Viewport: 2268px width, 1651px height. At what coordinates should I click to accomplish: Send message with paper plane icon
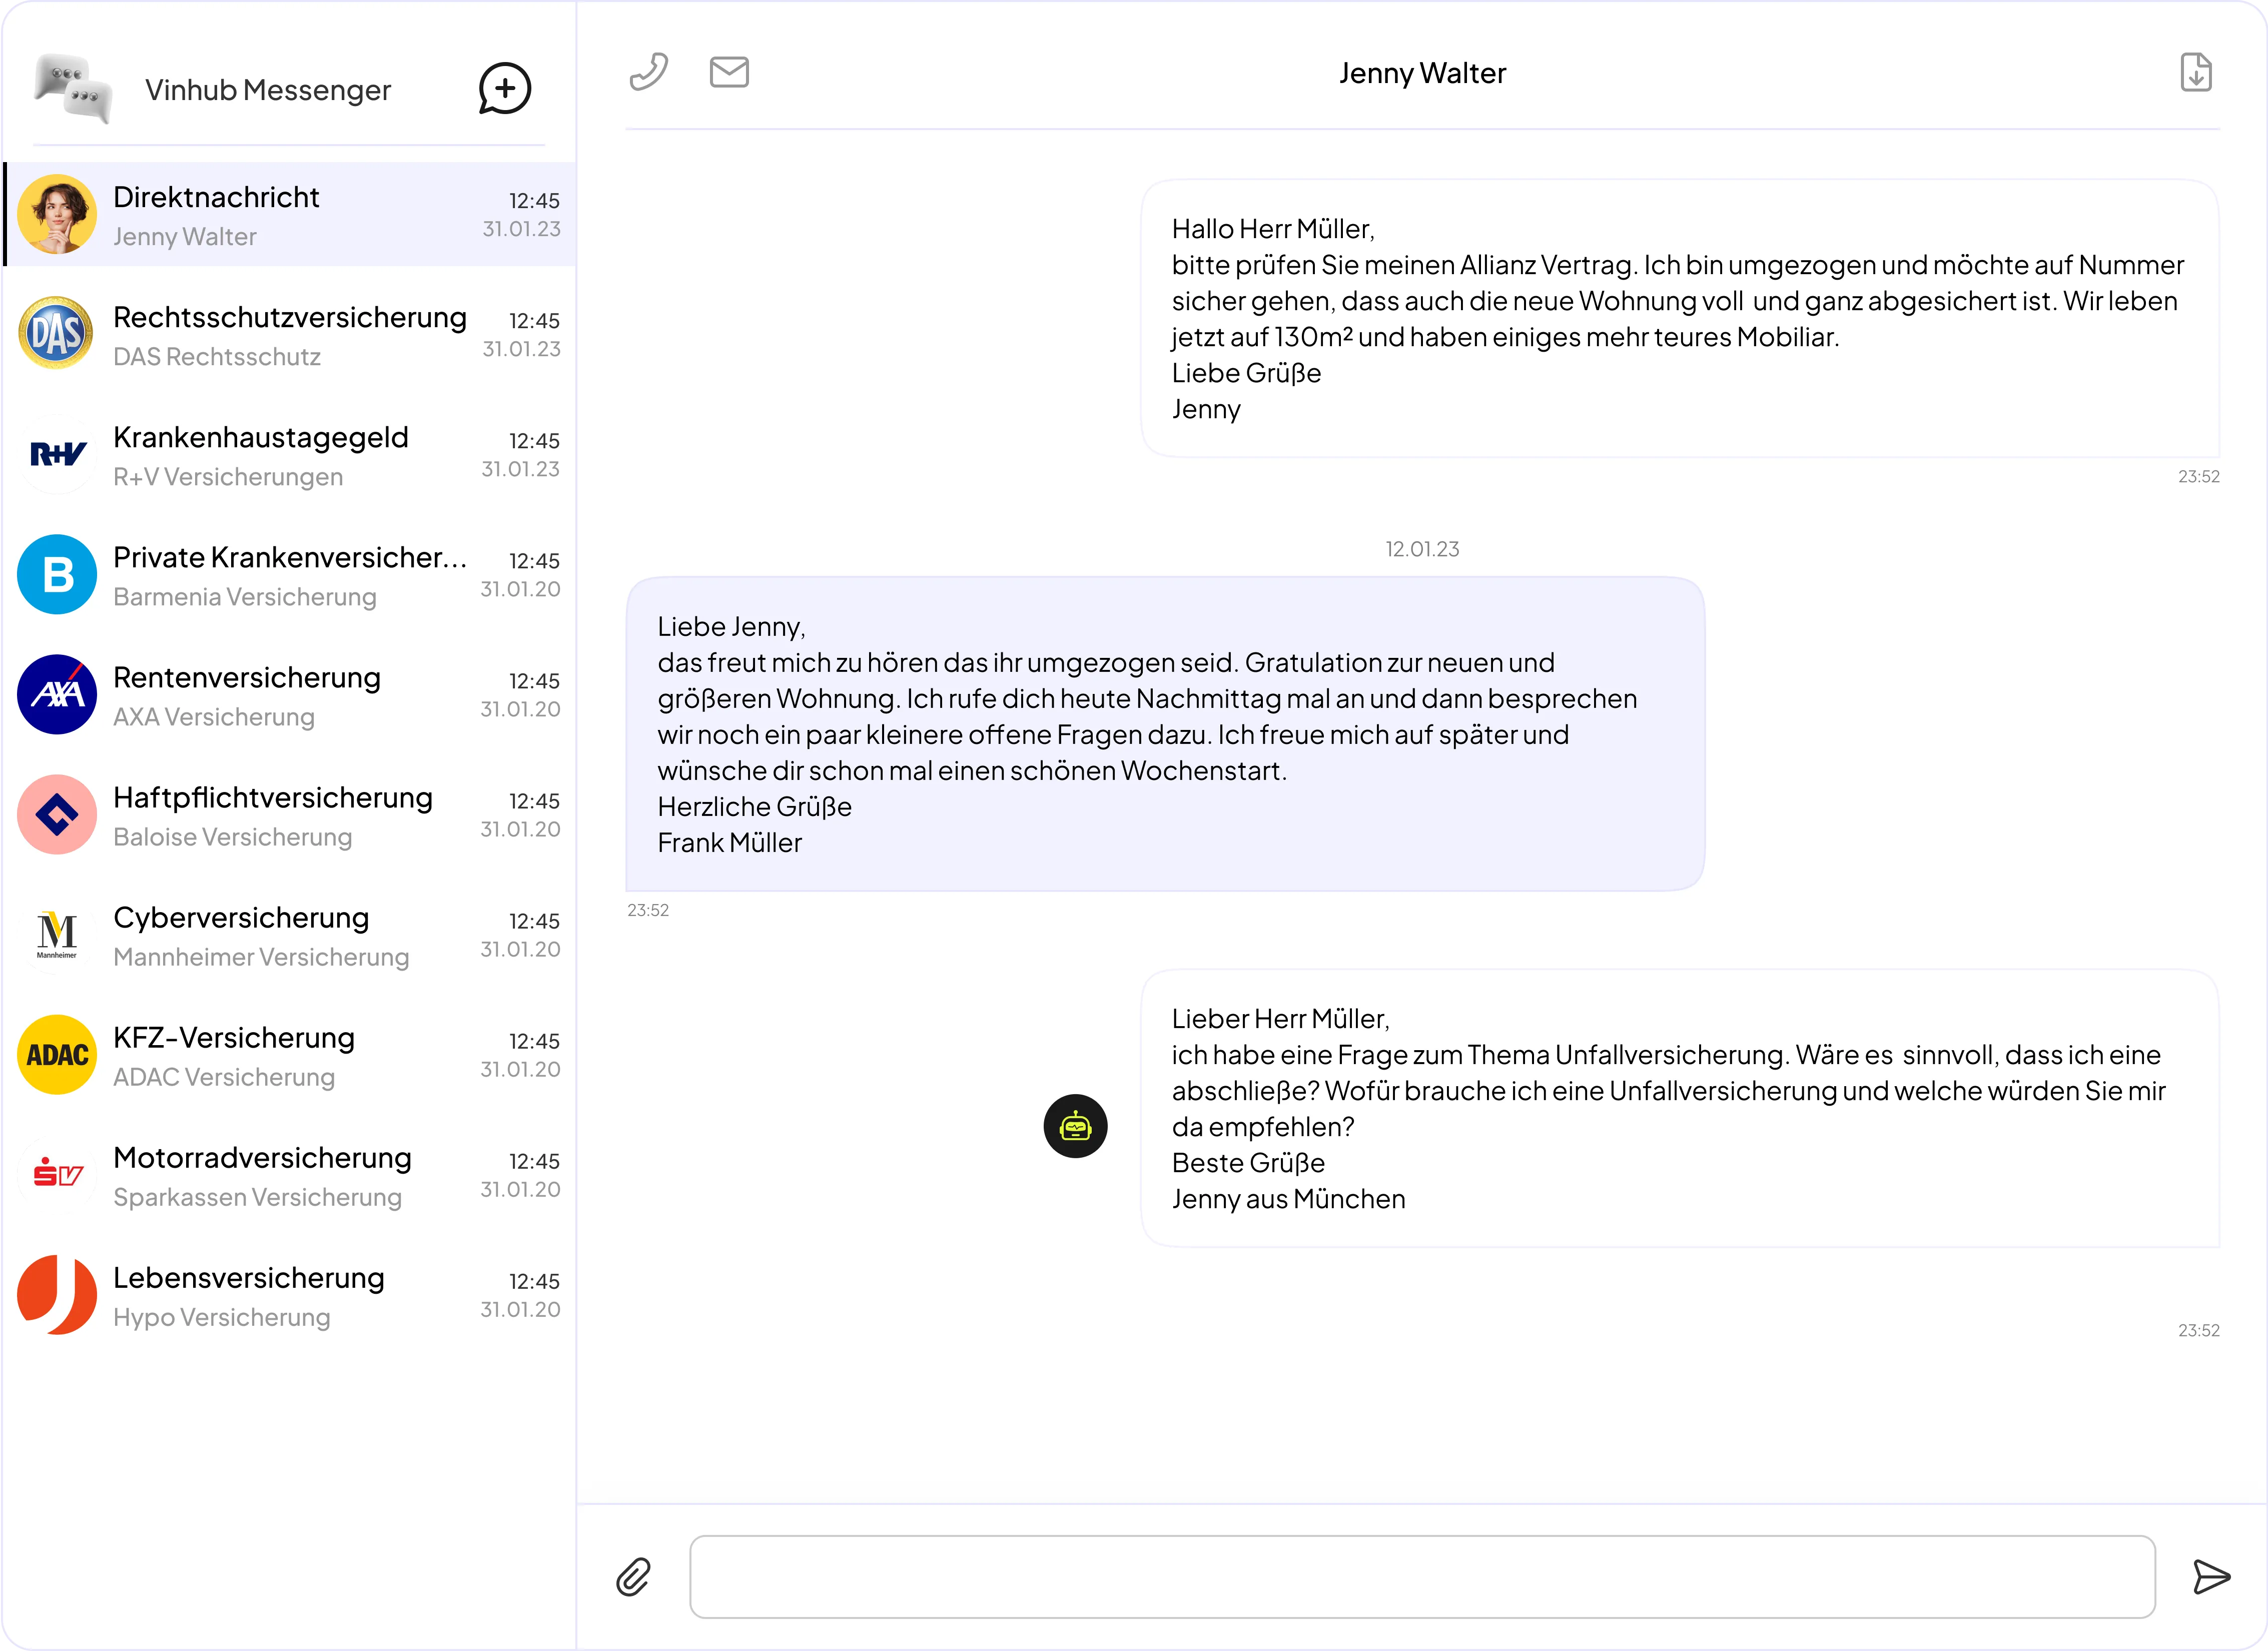(x=2210, y=1577)
